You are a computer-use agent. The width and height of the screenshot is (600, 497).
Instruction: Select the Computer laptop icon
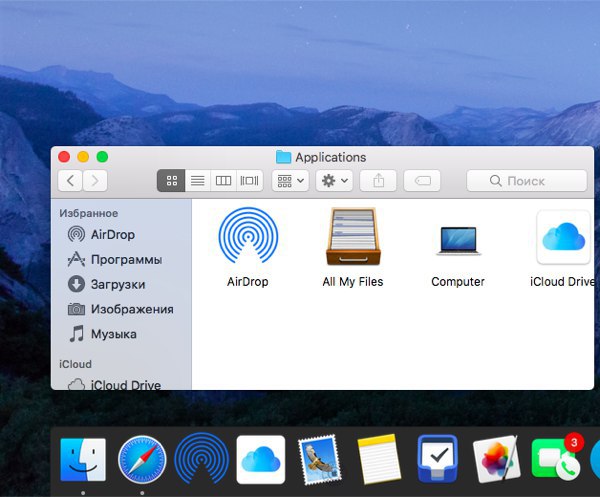pos(458,240)
